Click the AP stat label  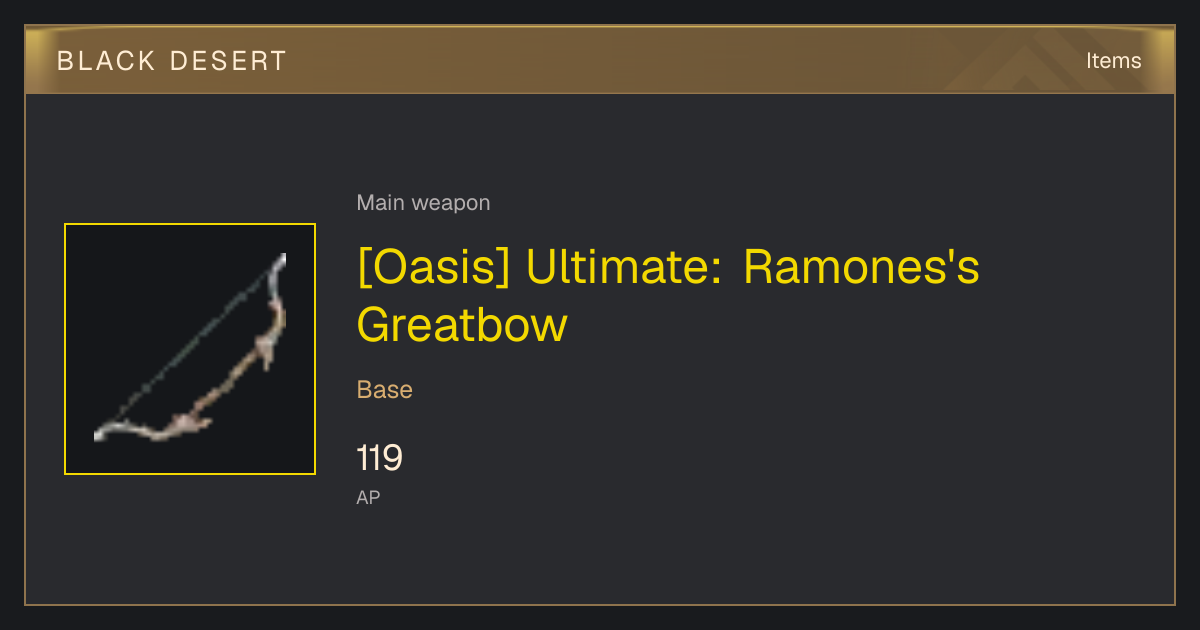368,497
